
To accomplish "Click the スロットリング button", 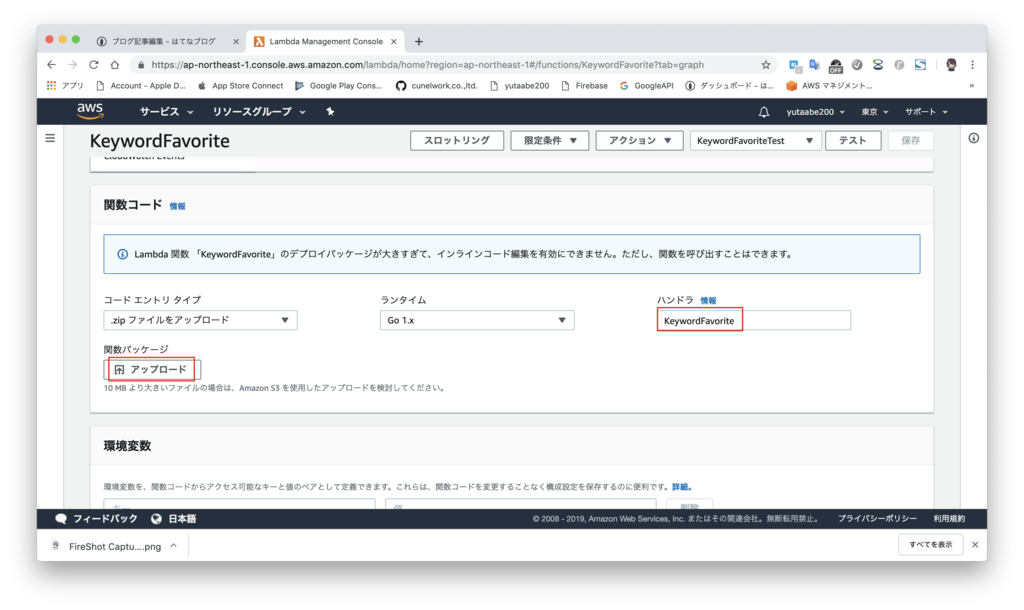I will click(x=456, y=140).
